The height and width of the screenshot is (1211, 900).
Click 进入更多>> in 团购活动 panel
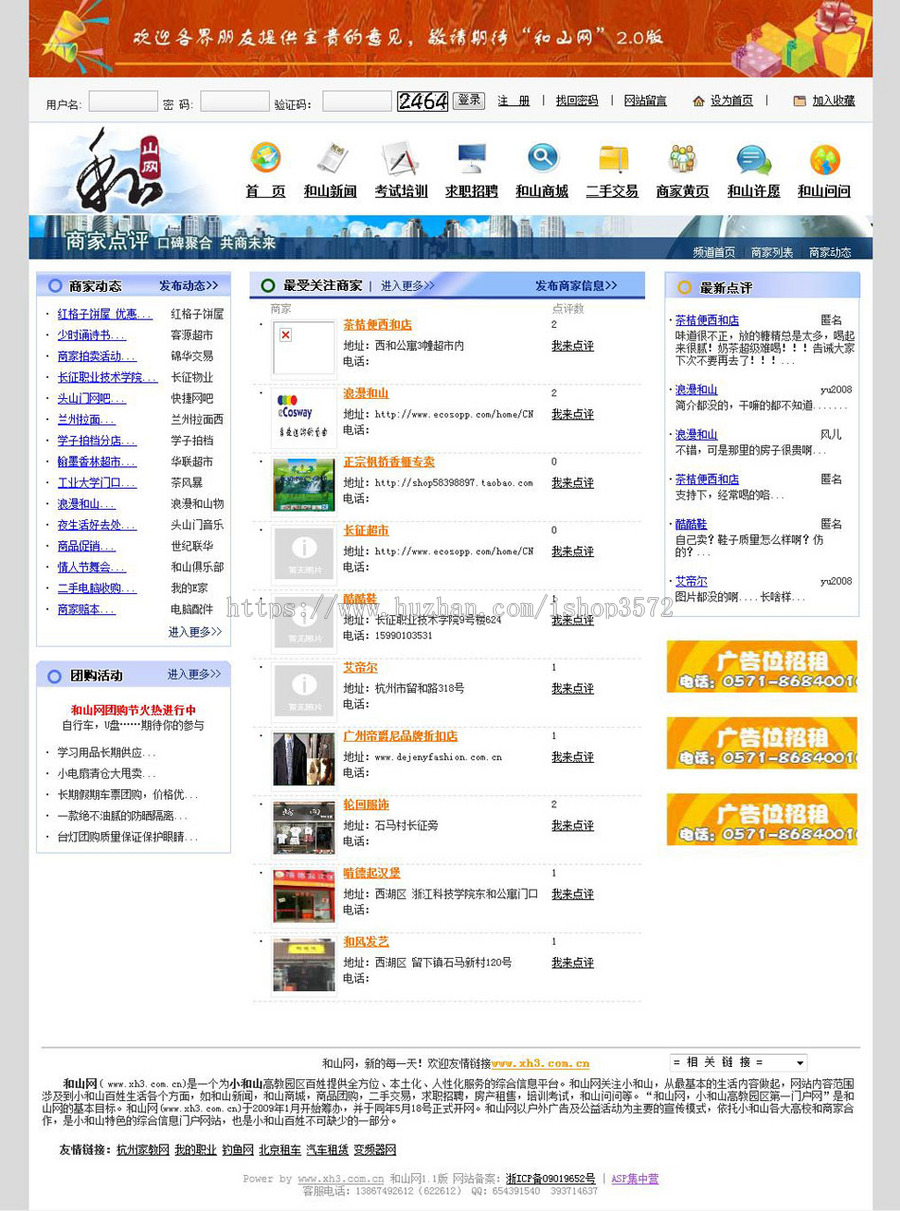194,674
